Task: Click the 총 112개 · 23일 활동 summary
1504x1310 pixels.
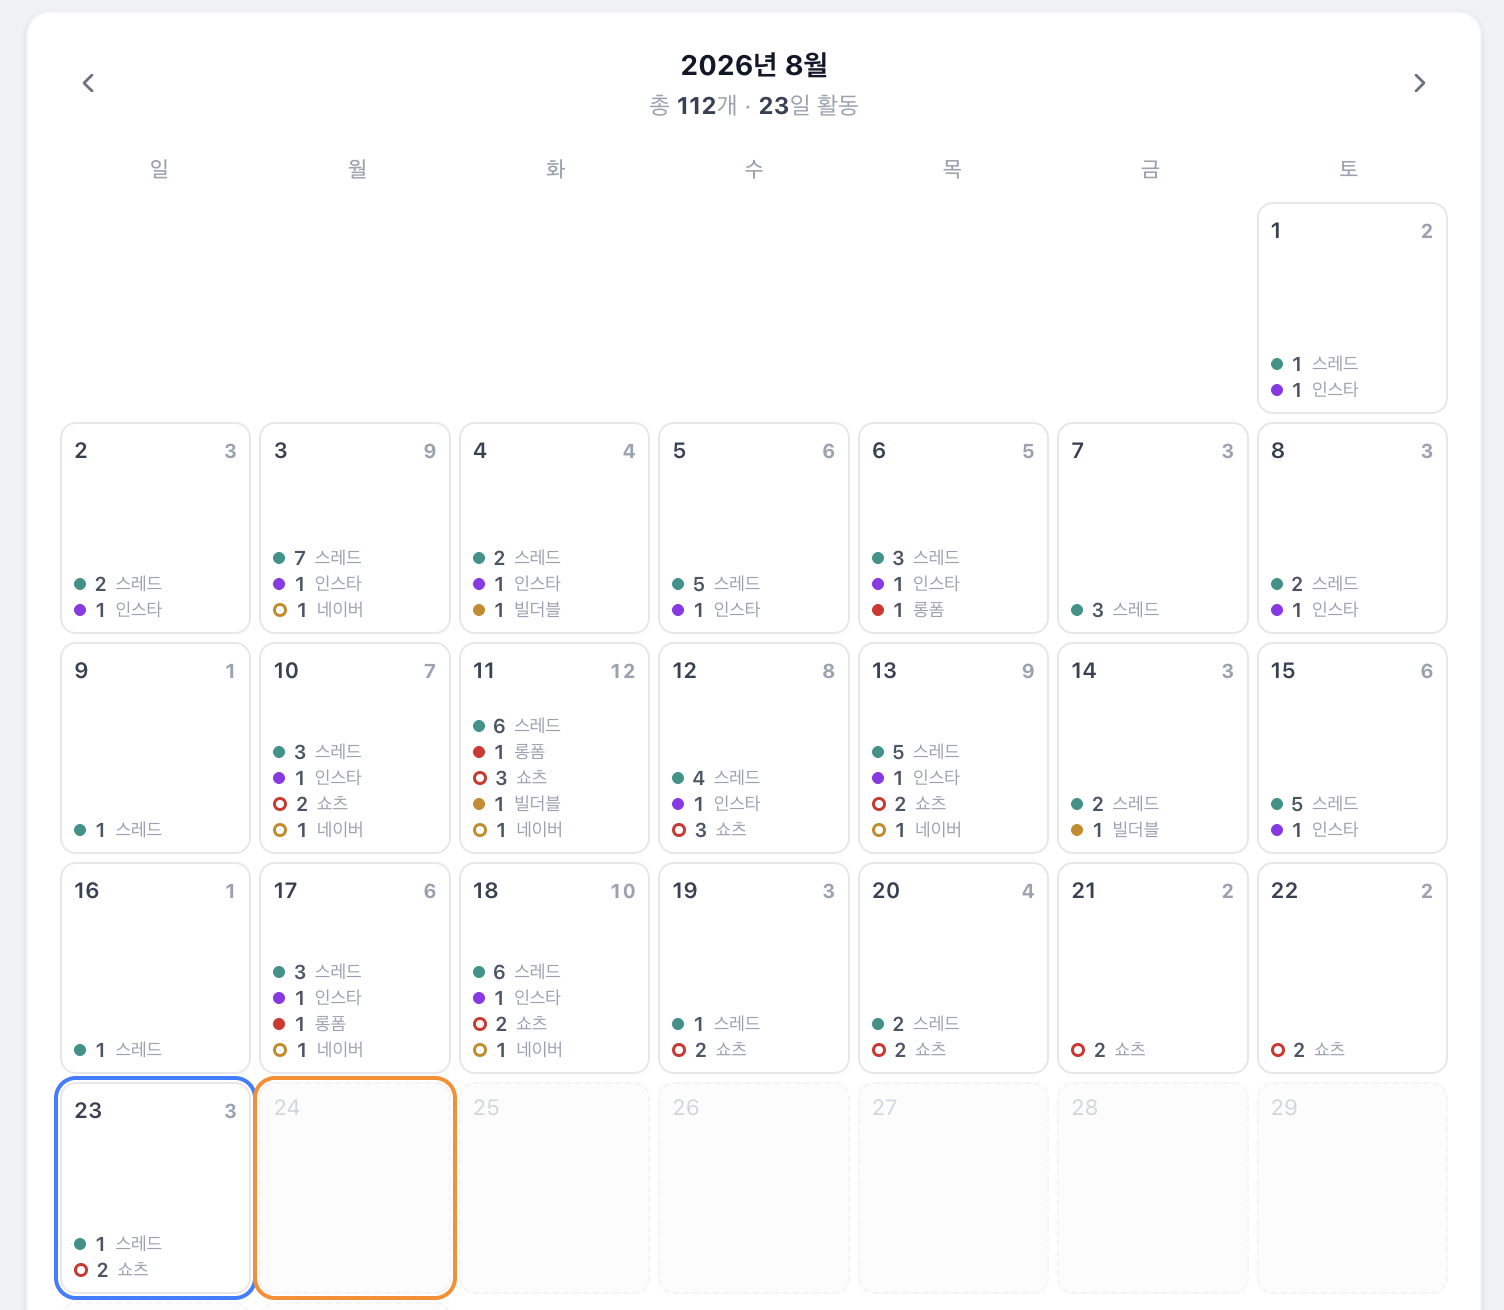Action: [x=754, y=106]
